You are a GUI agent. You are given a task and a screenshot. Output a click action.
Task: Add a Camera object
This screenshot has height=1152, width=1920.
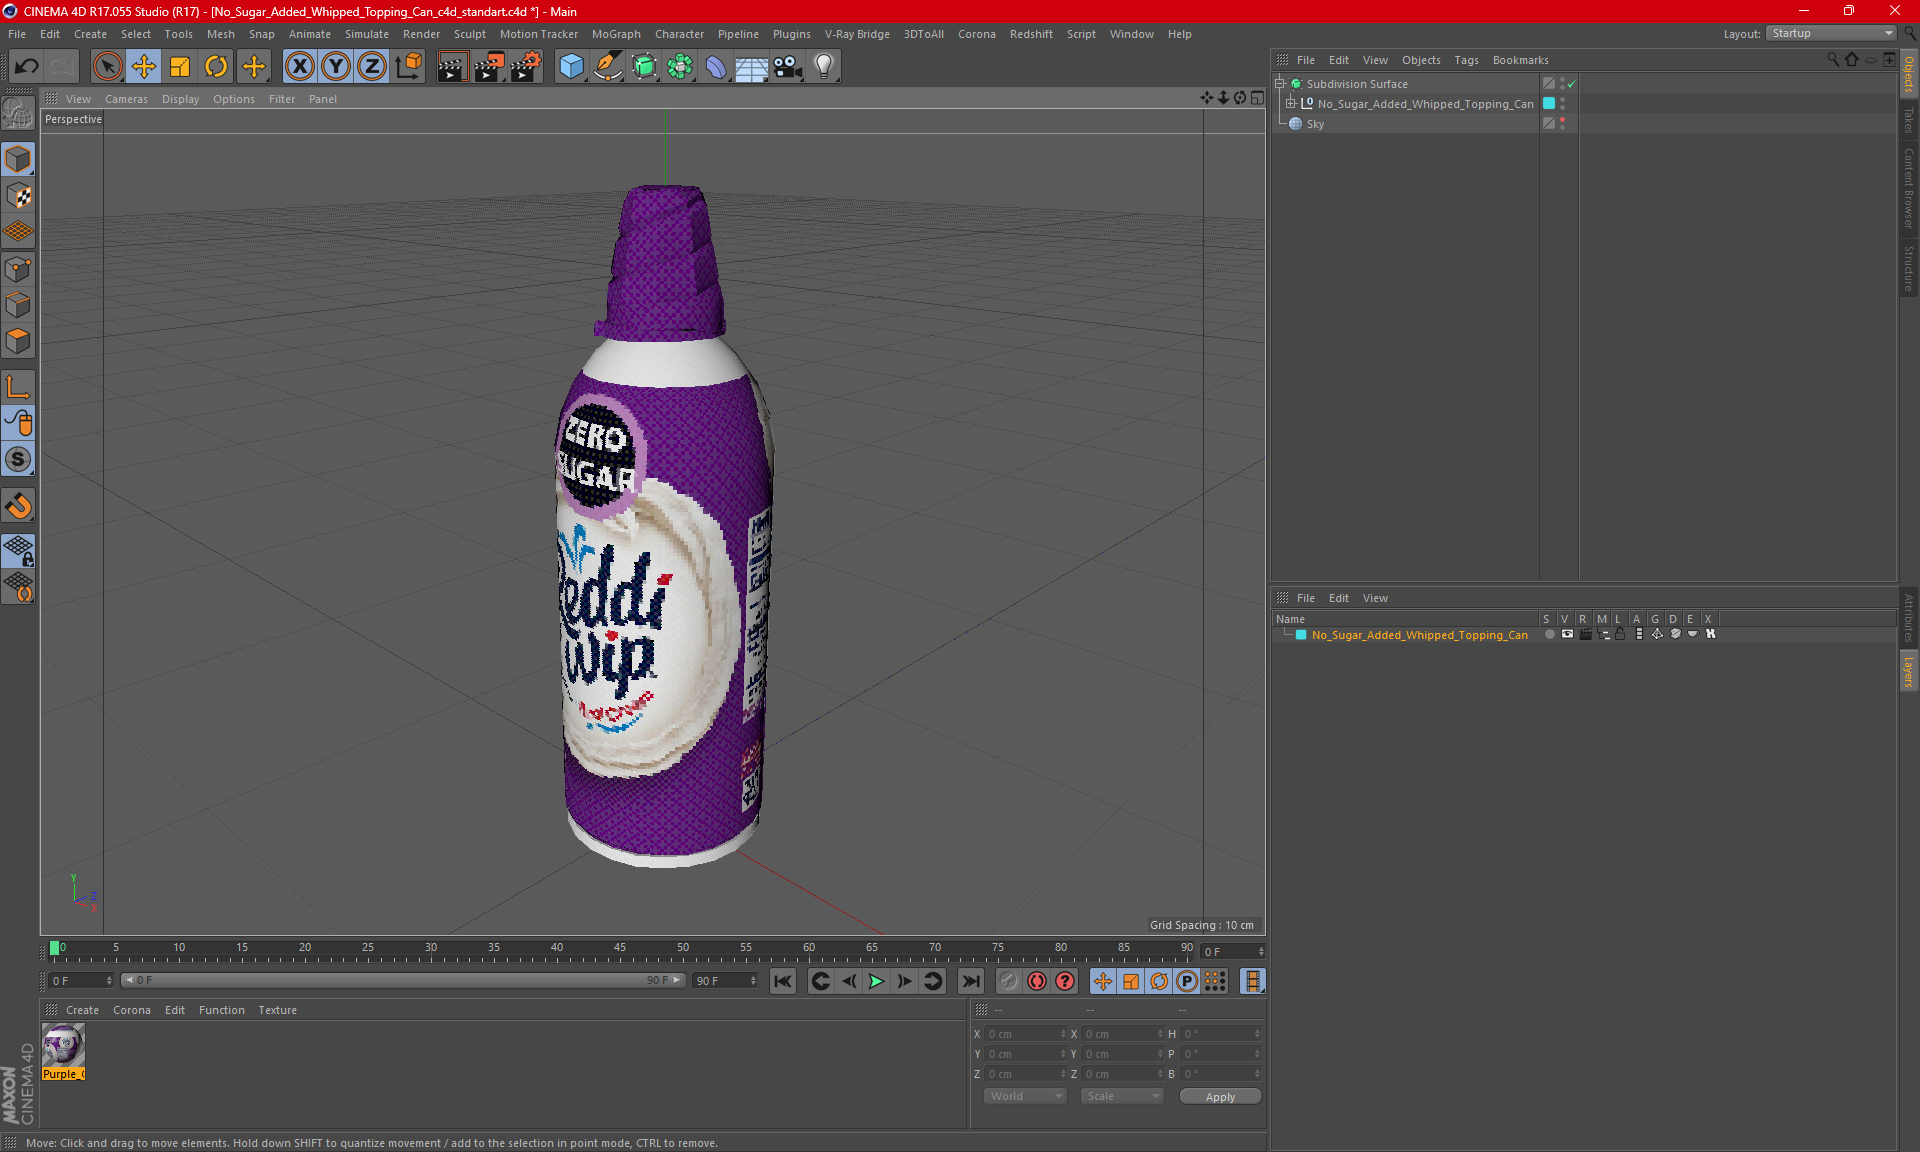pos(788,67)
